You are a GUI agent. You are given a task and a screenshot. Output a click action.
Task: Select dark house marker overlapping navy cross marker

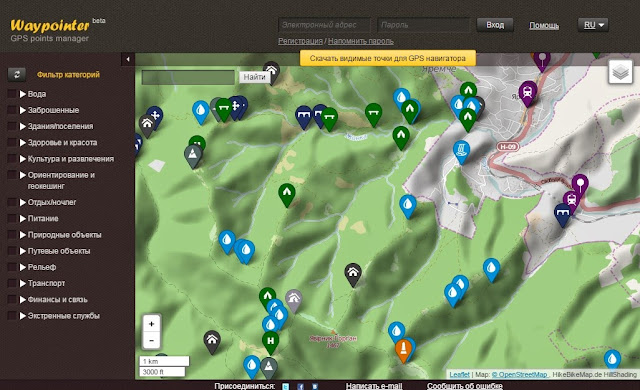(x=146, y=125)
